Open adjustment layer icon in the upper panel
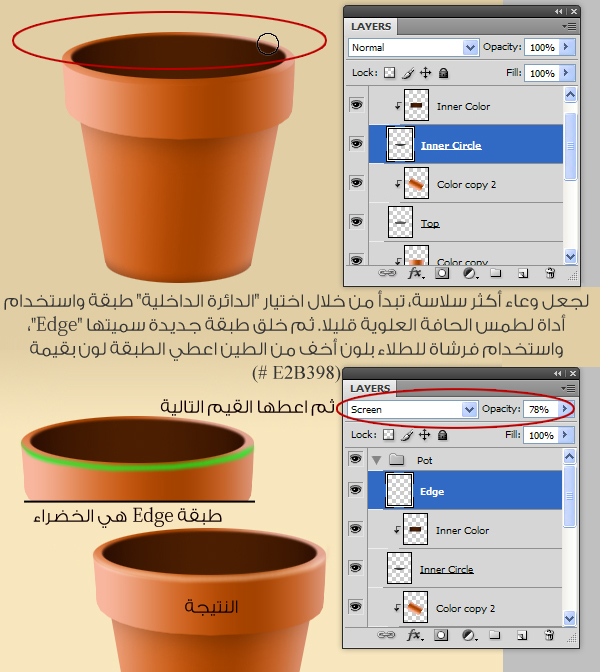Viewport: 600px width, 672px height. (x=469, y=272)
